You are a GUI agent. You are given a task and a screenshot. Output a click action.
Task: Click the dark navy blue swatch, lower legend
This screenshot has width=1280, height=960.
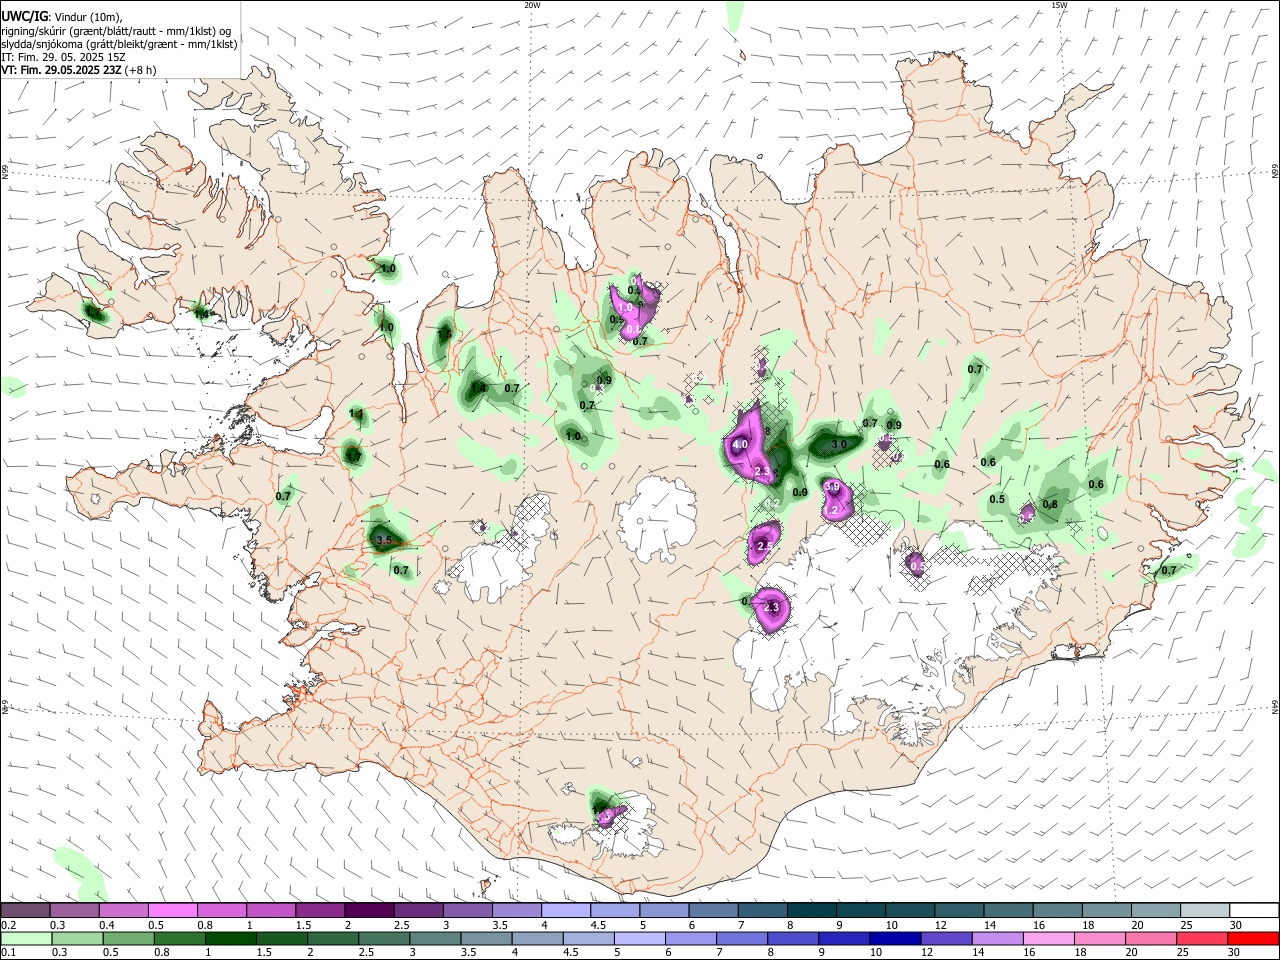point(895,938)
